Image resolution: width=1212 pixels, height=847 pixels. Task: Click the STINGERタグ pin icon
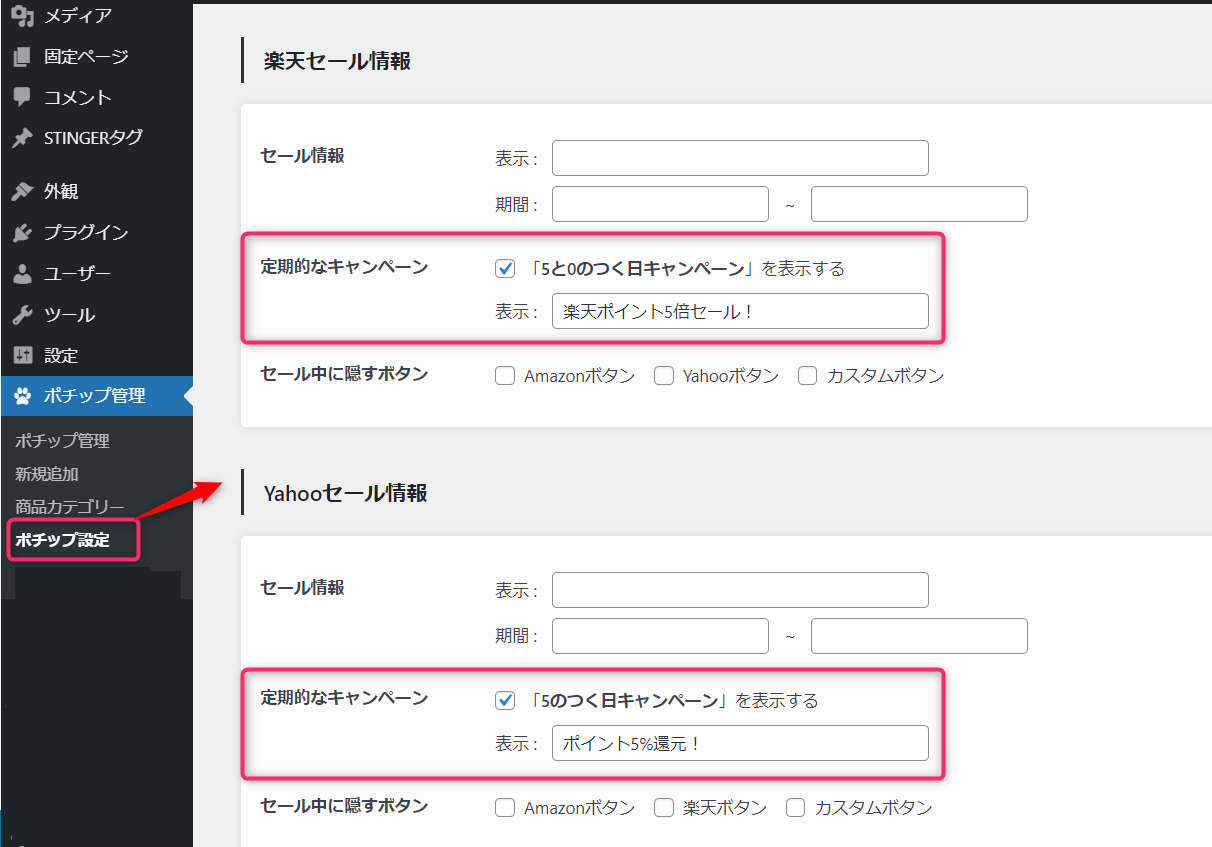click(22, 138)
